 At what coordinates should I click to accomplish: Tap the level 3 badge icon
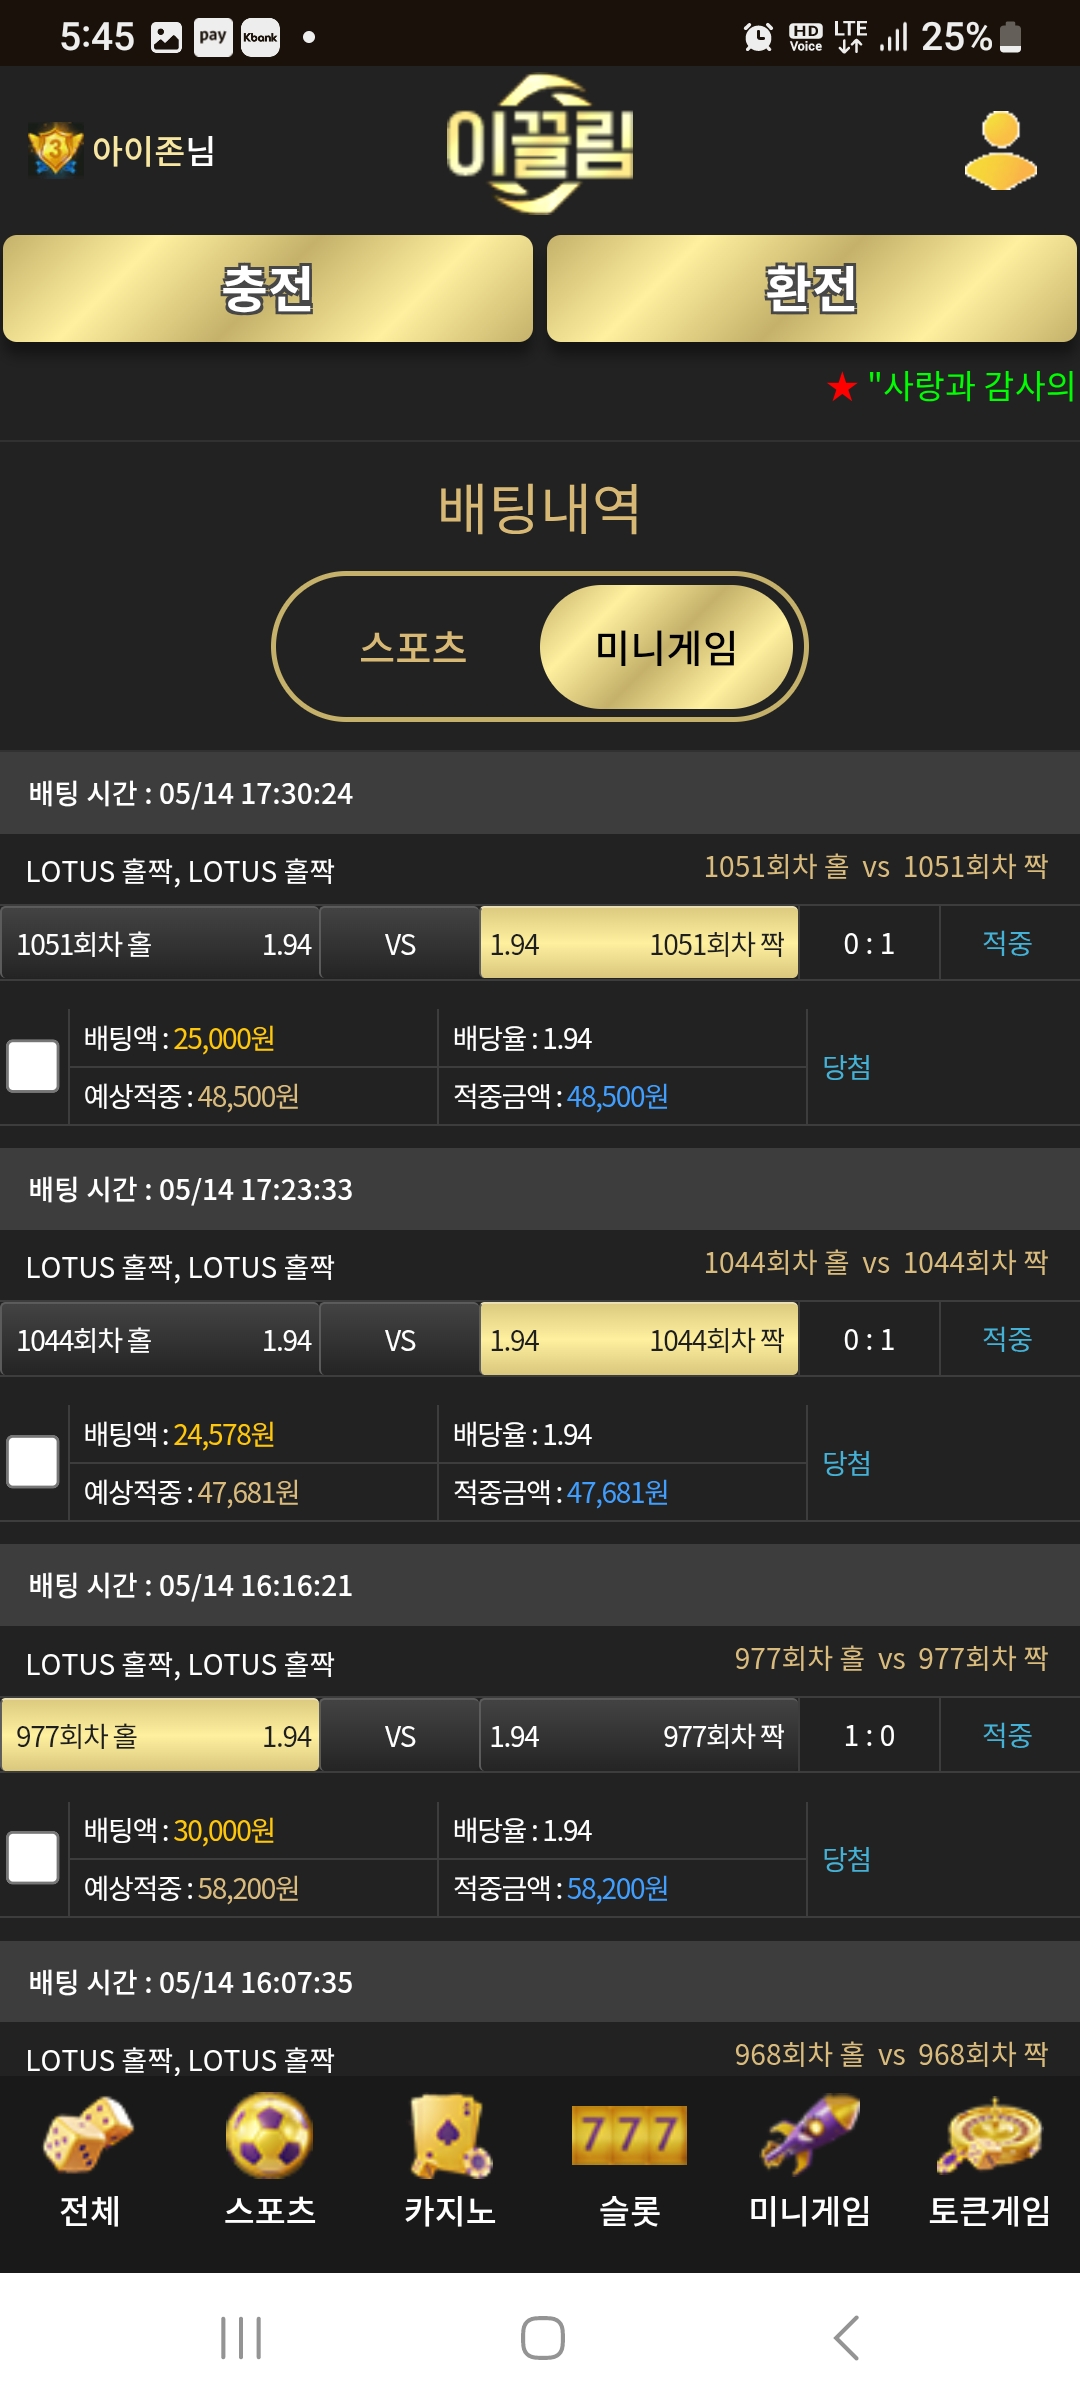click(55, 150)
